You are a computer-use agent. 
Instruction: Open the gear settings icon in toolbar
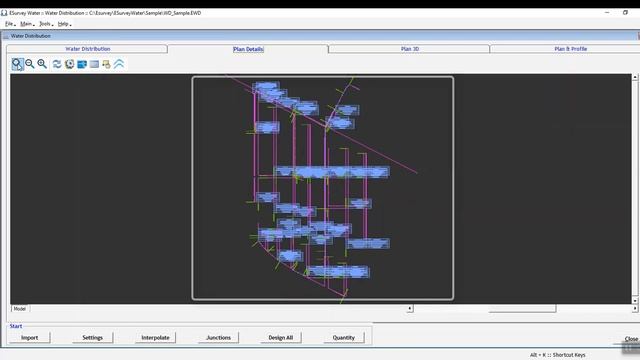70,64
